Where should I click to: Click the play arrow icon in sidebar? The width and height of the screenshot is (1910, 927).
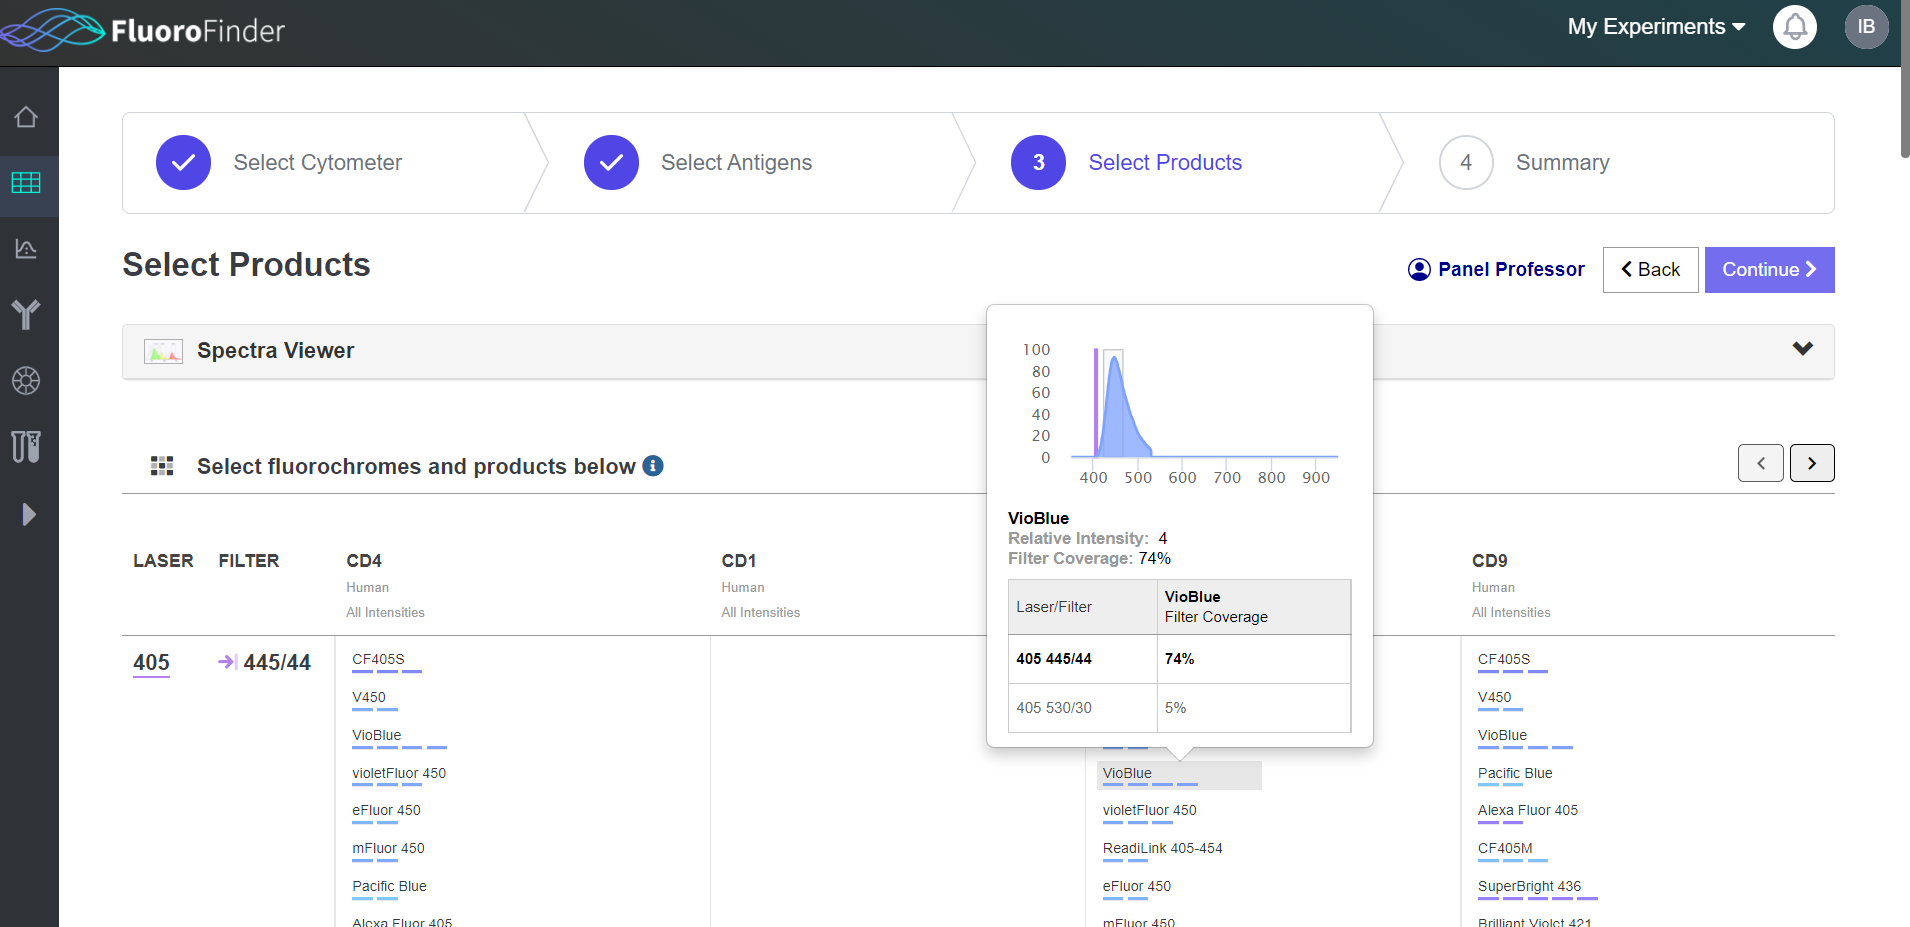click(28, 514)
